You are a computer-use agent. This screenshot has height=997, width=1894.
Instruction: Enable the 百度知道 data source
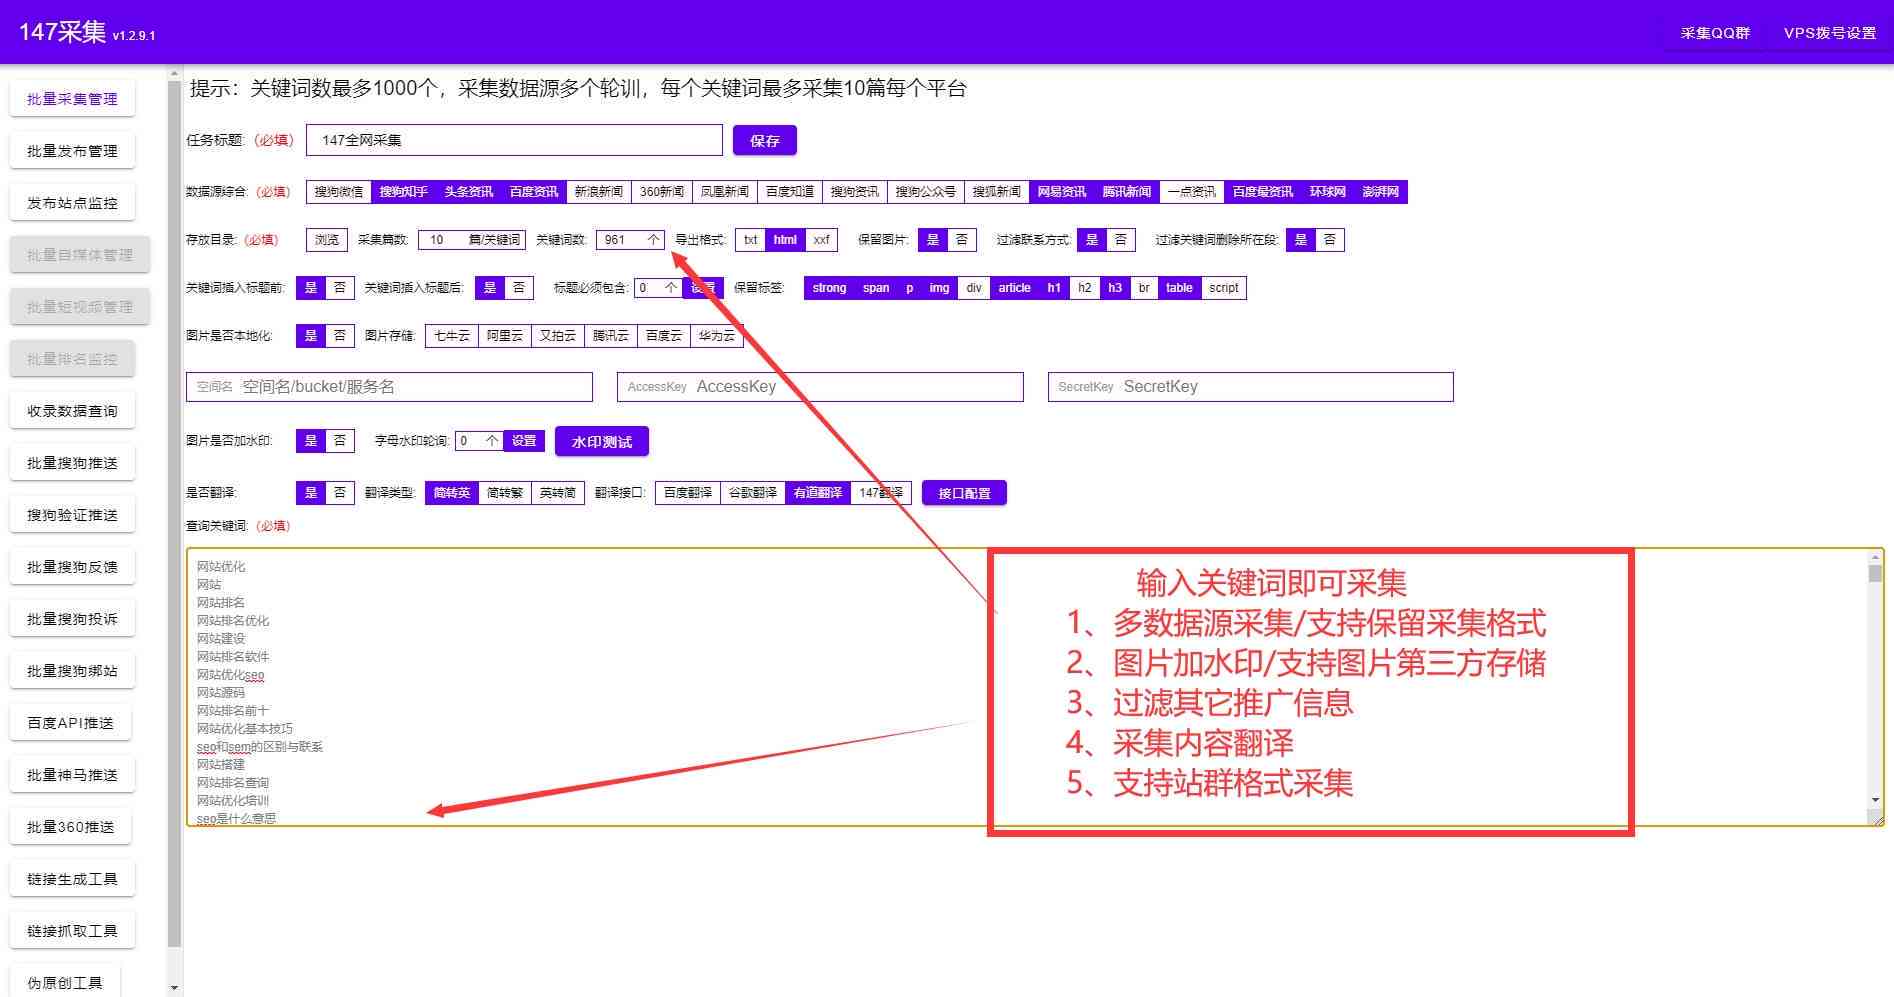point(790,192)
